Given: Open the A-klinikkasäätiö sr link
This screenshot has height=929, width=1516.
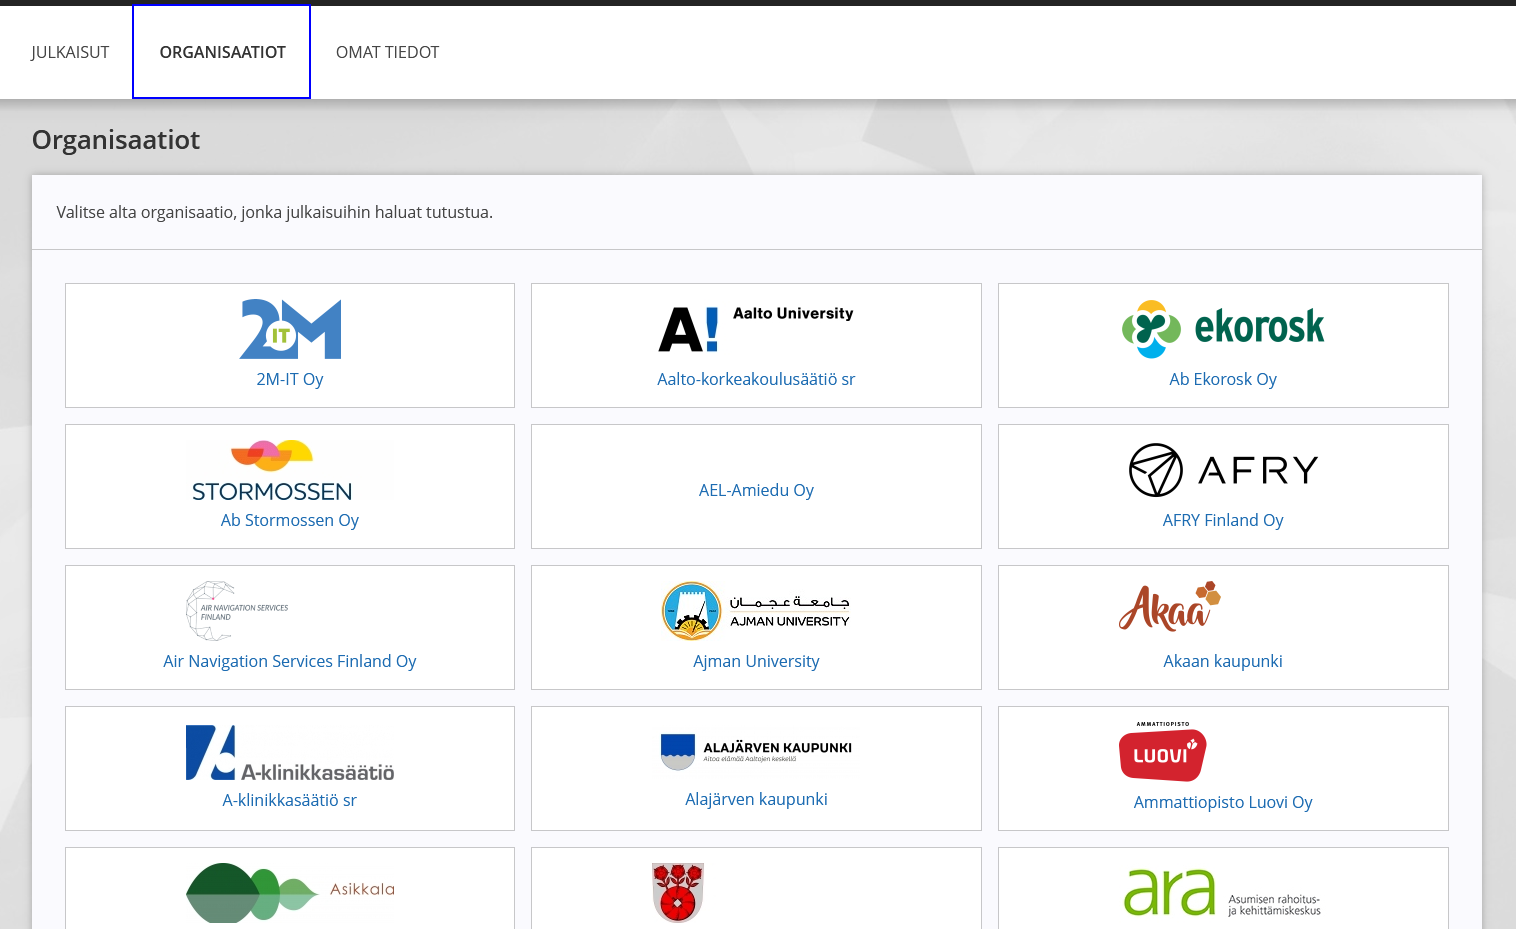Looking at the screenshot, I should (290, 800).
